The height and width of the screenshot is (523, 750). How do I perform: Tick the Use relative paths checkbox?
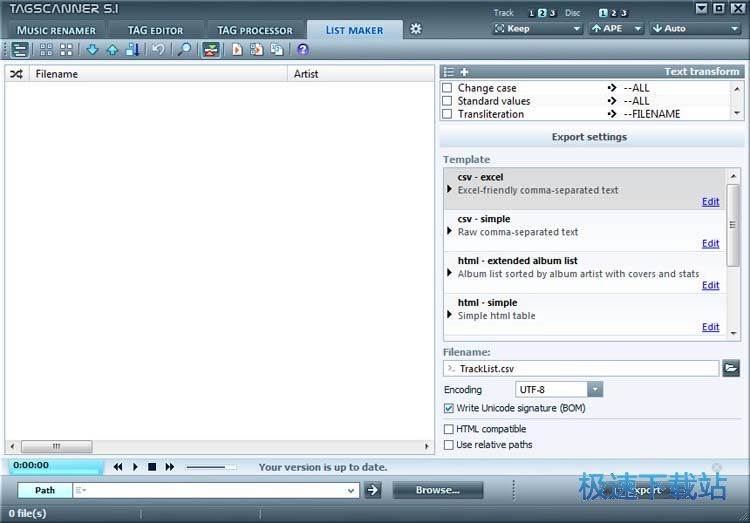coord(449,445)
